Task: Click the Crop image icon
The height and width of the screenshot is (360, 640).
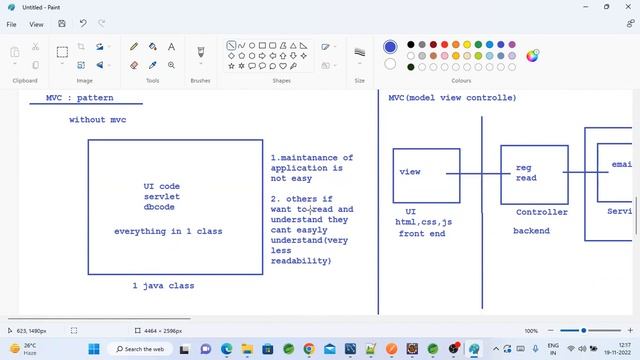Action: point(81,47)
